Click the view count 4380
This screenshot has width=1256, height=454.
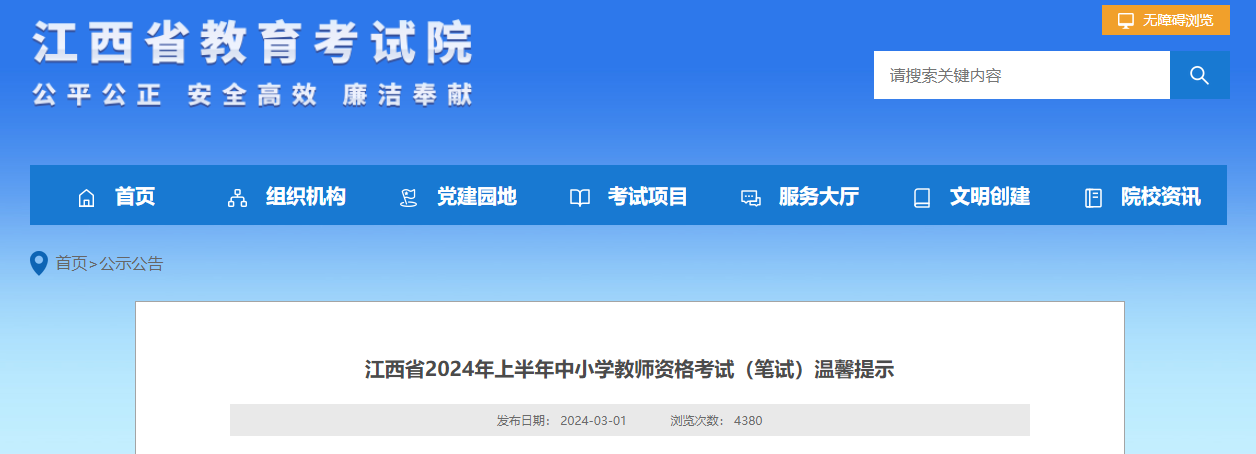[748, 421]
